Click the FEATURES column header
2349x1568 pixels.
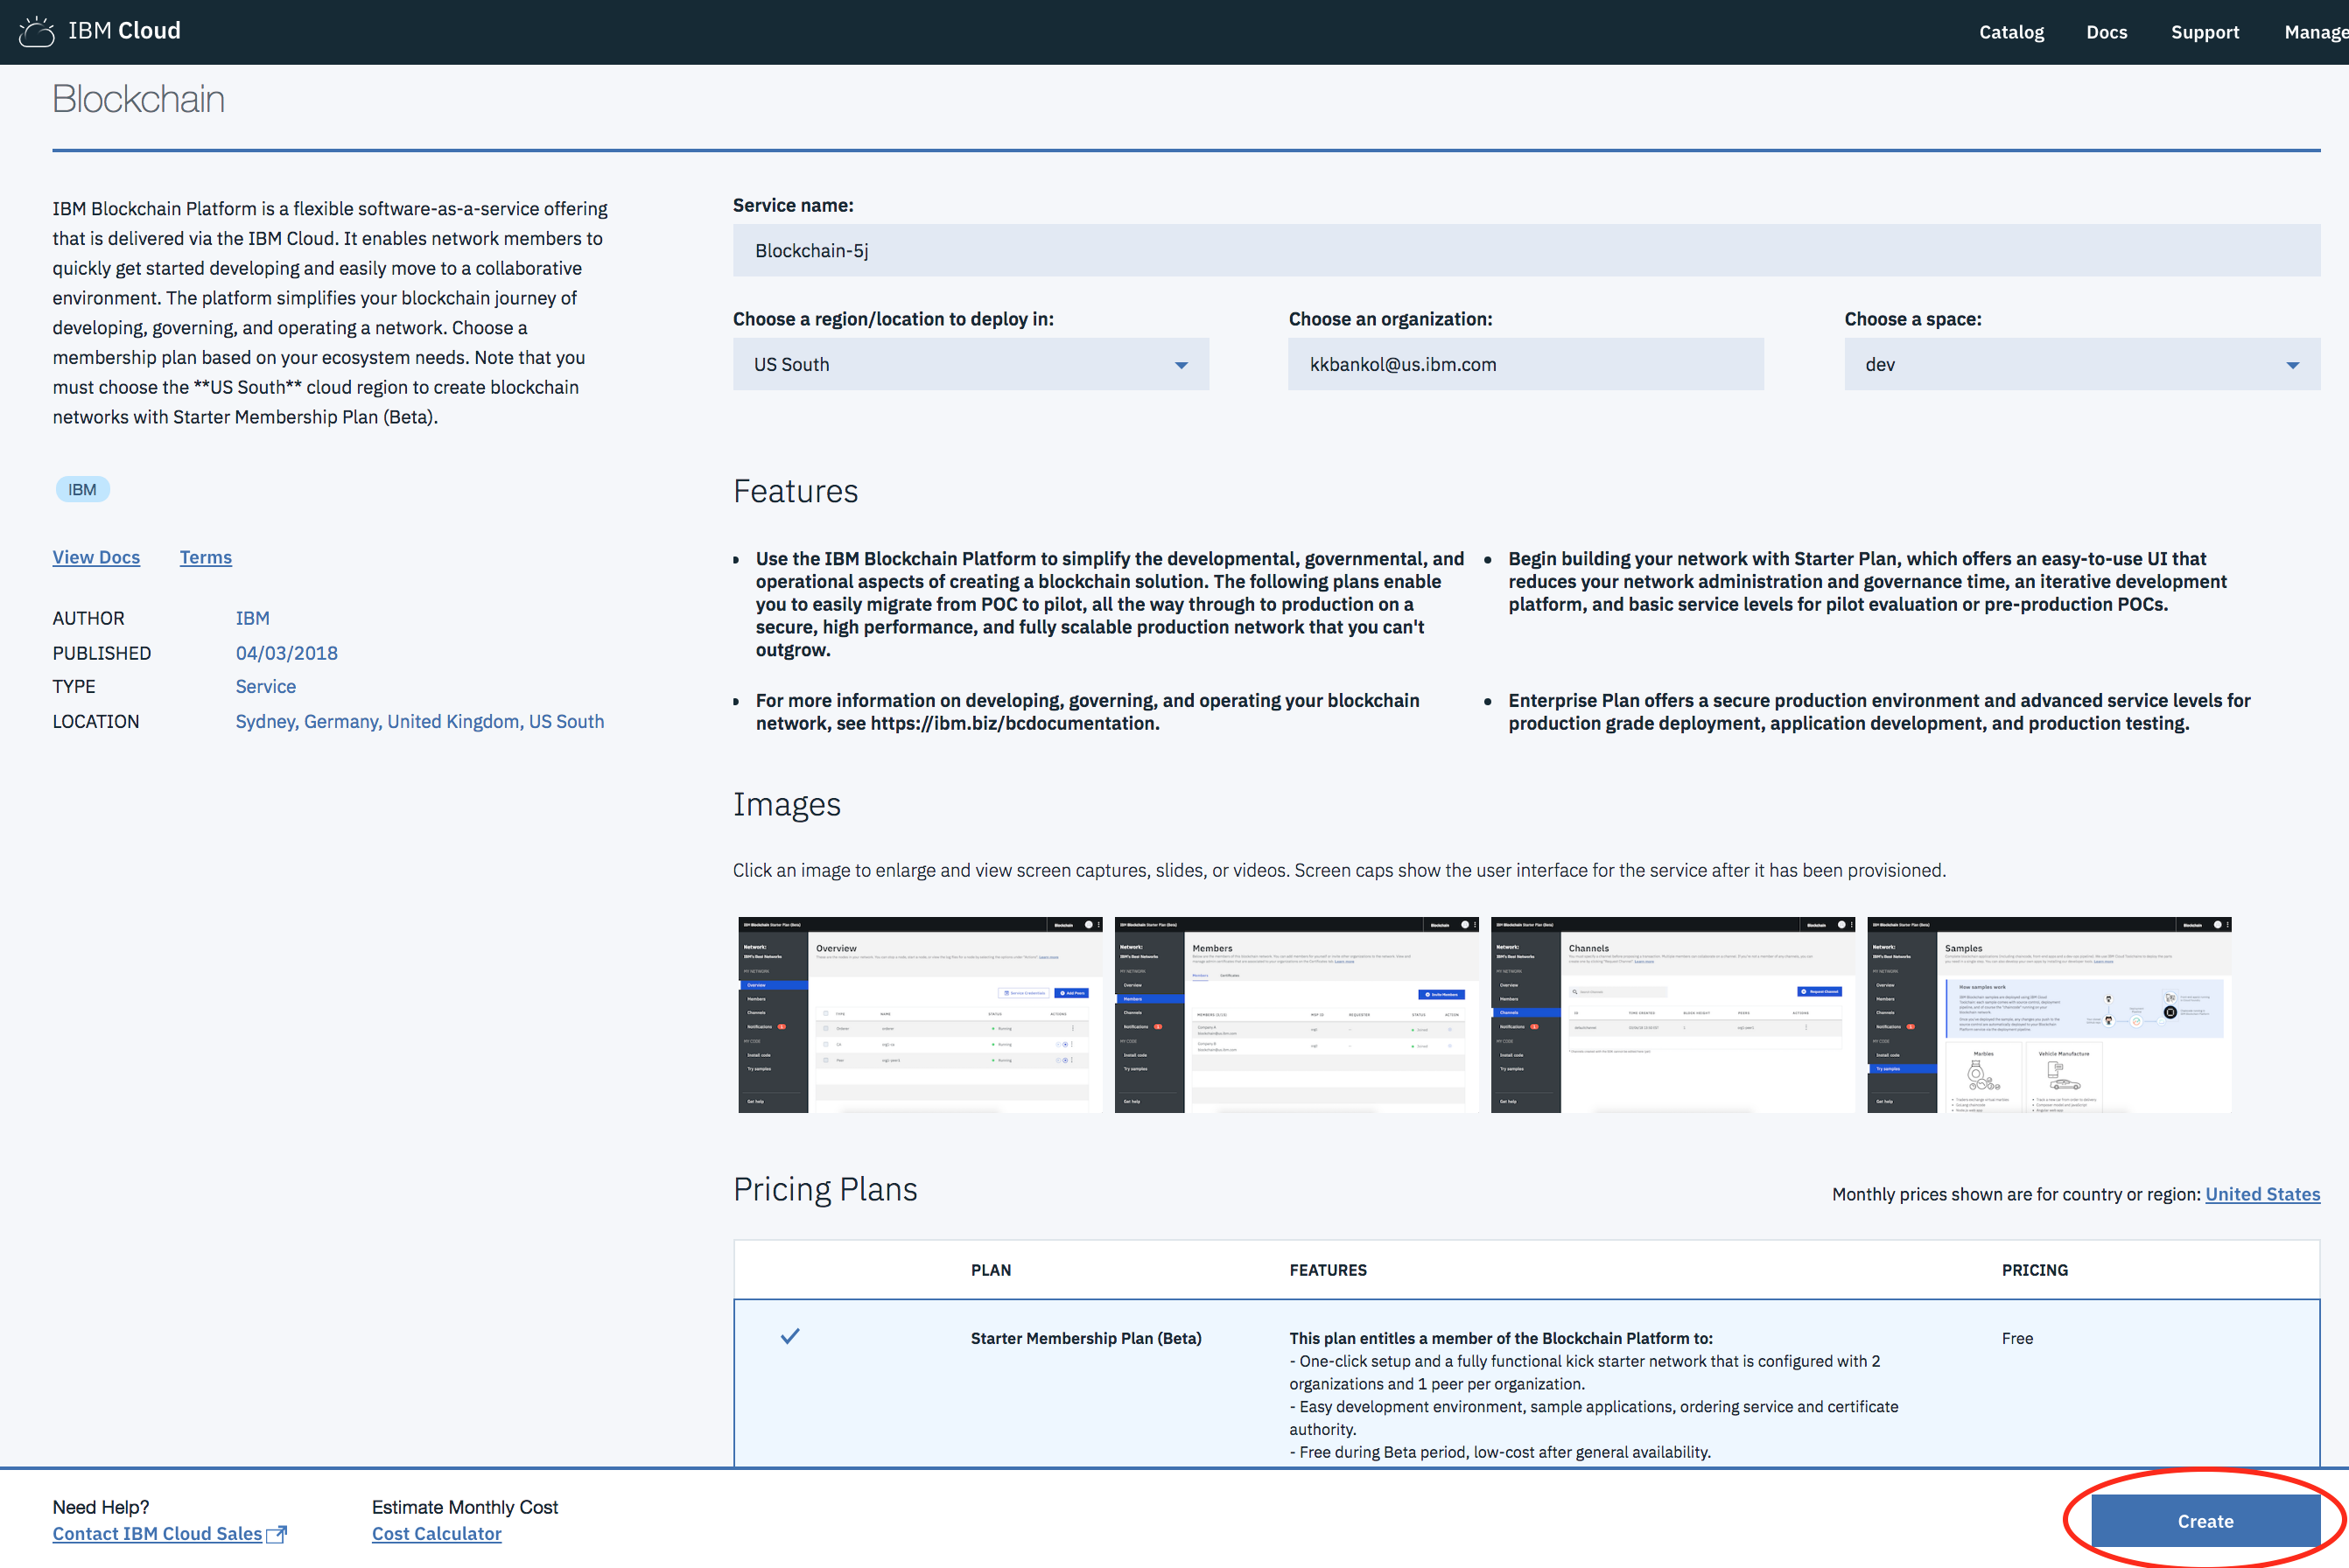[x=1328, y=1270]
